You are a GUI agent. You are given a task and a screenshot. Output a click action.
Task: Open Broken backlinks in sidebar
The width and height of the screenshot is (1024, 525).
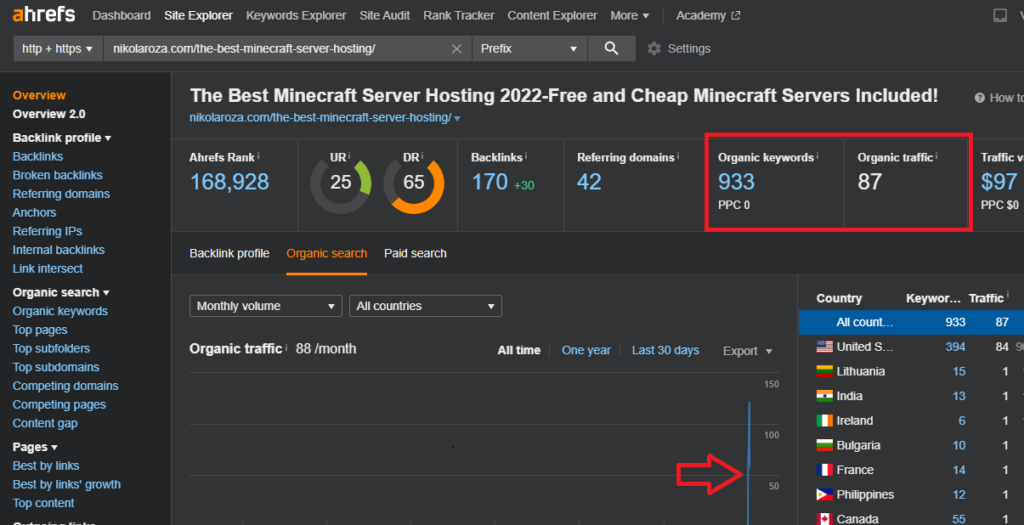pyautogui.click(x=57, y=175)
